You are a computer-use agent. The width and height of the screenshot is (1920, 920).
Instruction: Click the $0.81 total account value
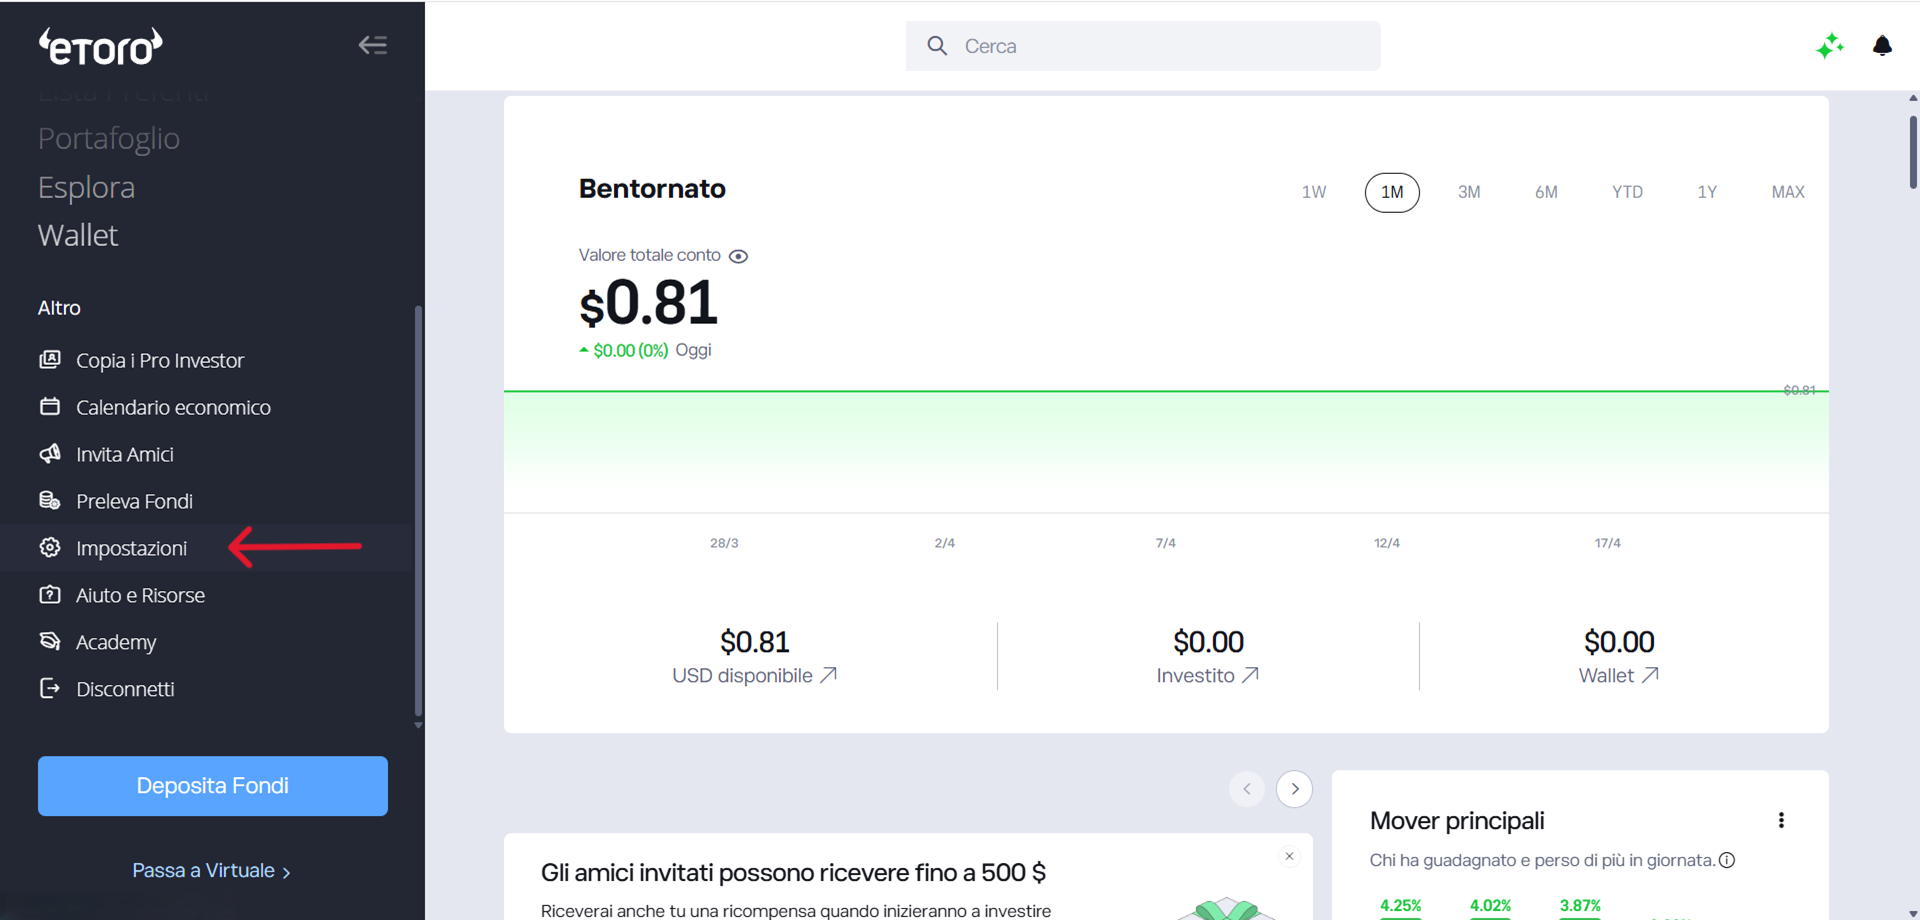point(648,303)
